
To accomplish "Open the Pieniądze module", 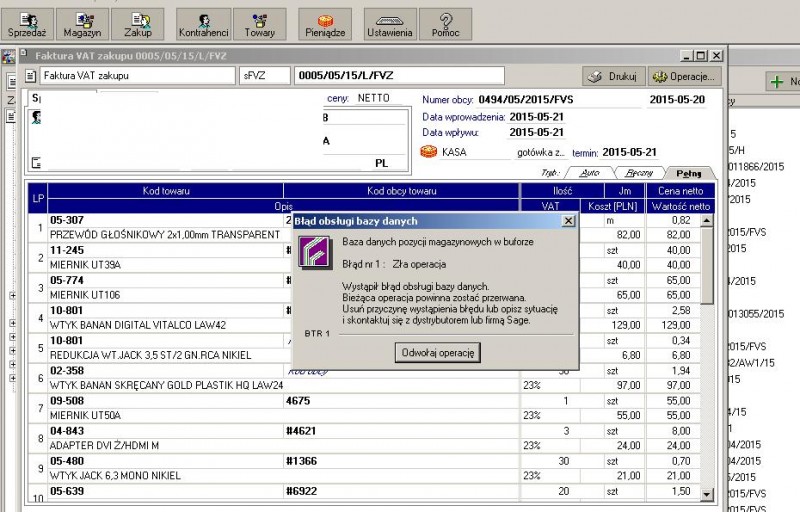I will [325, 24].
